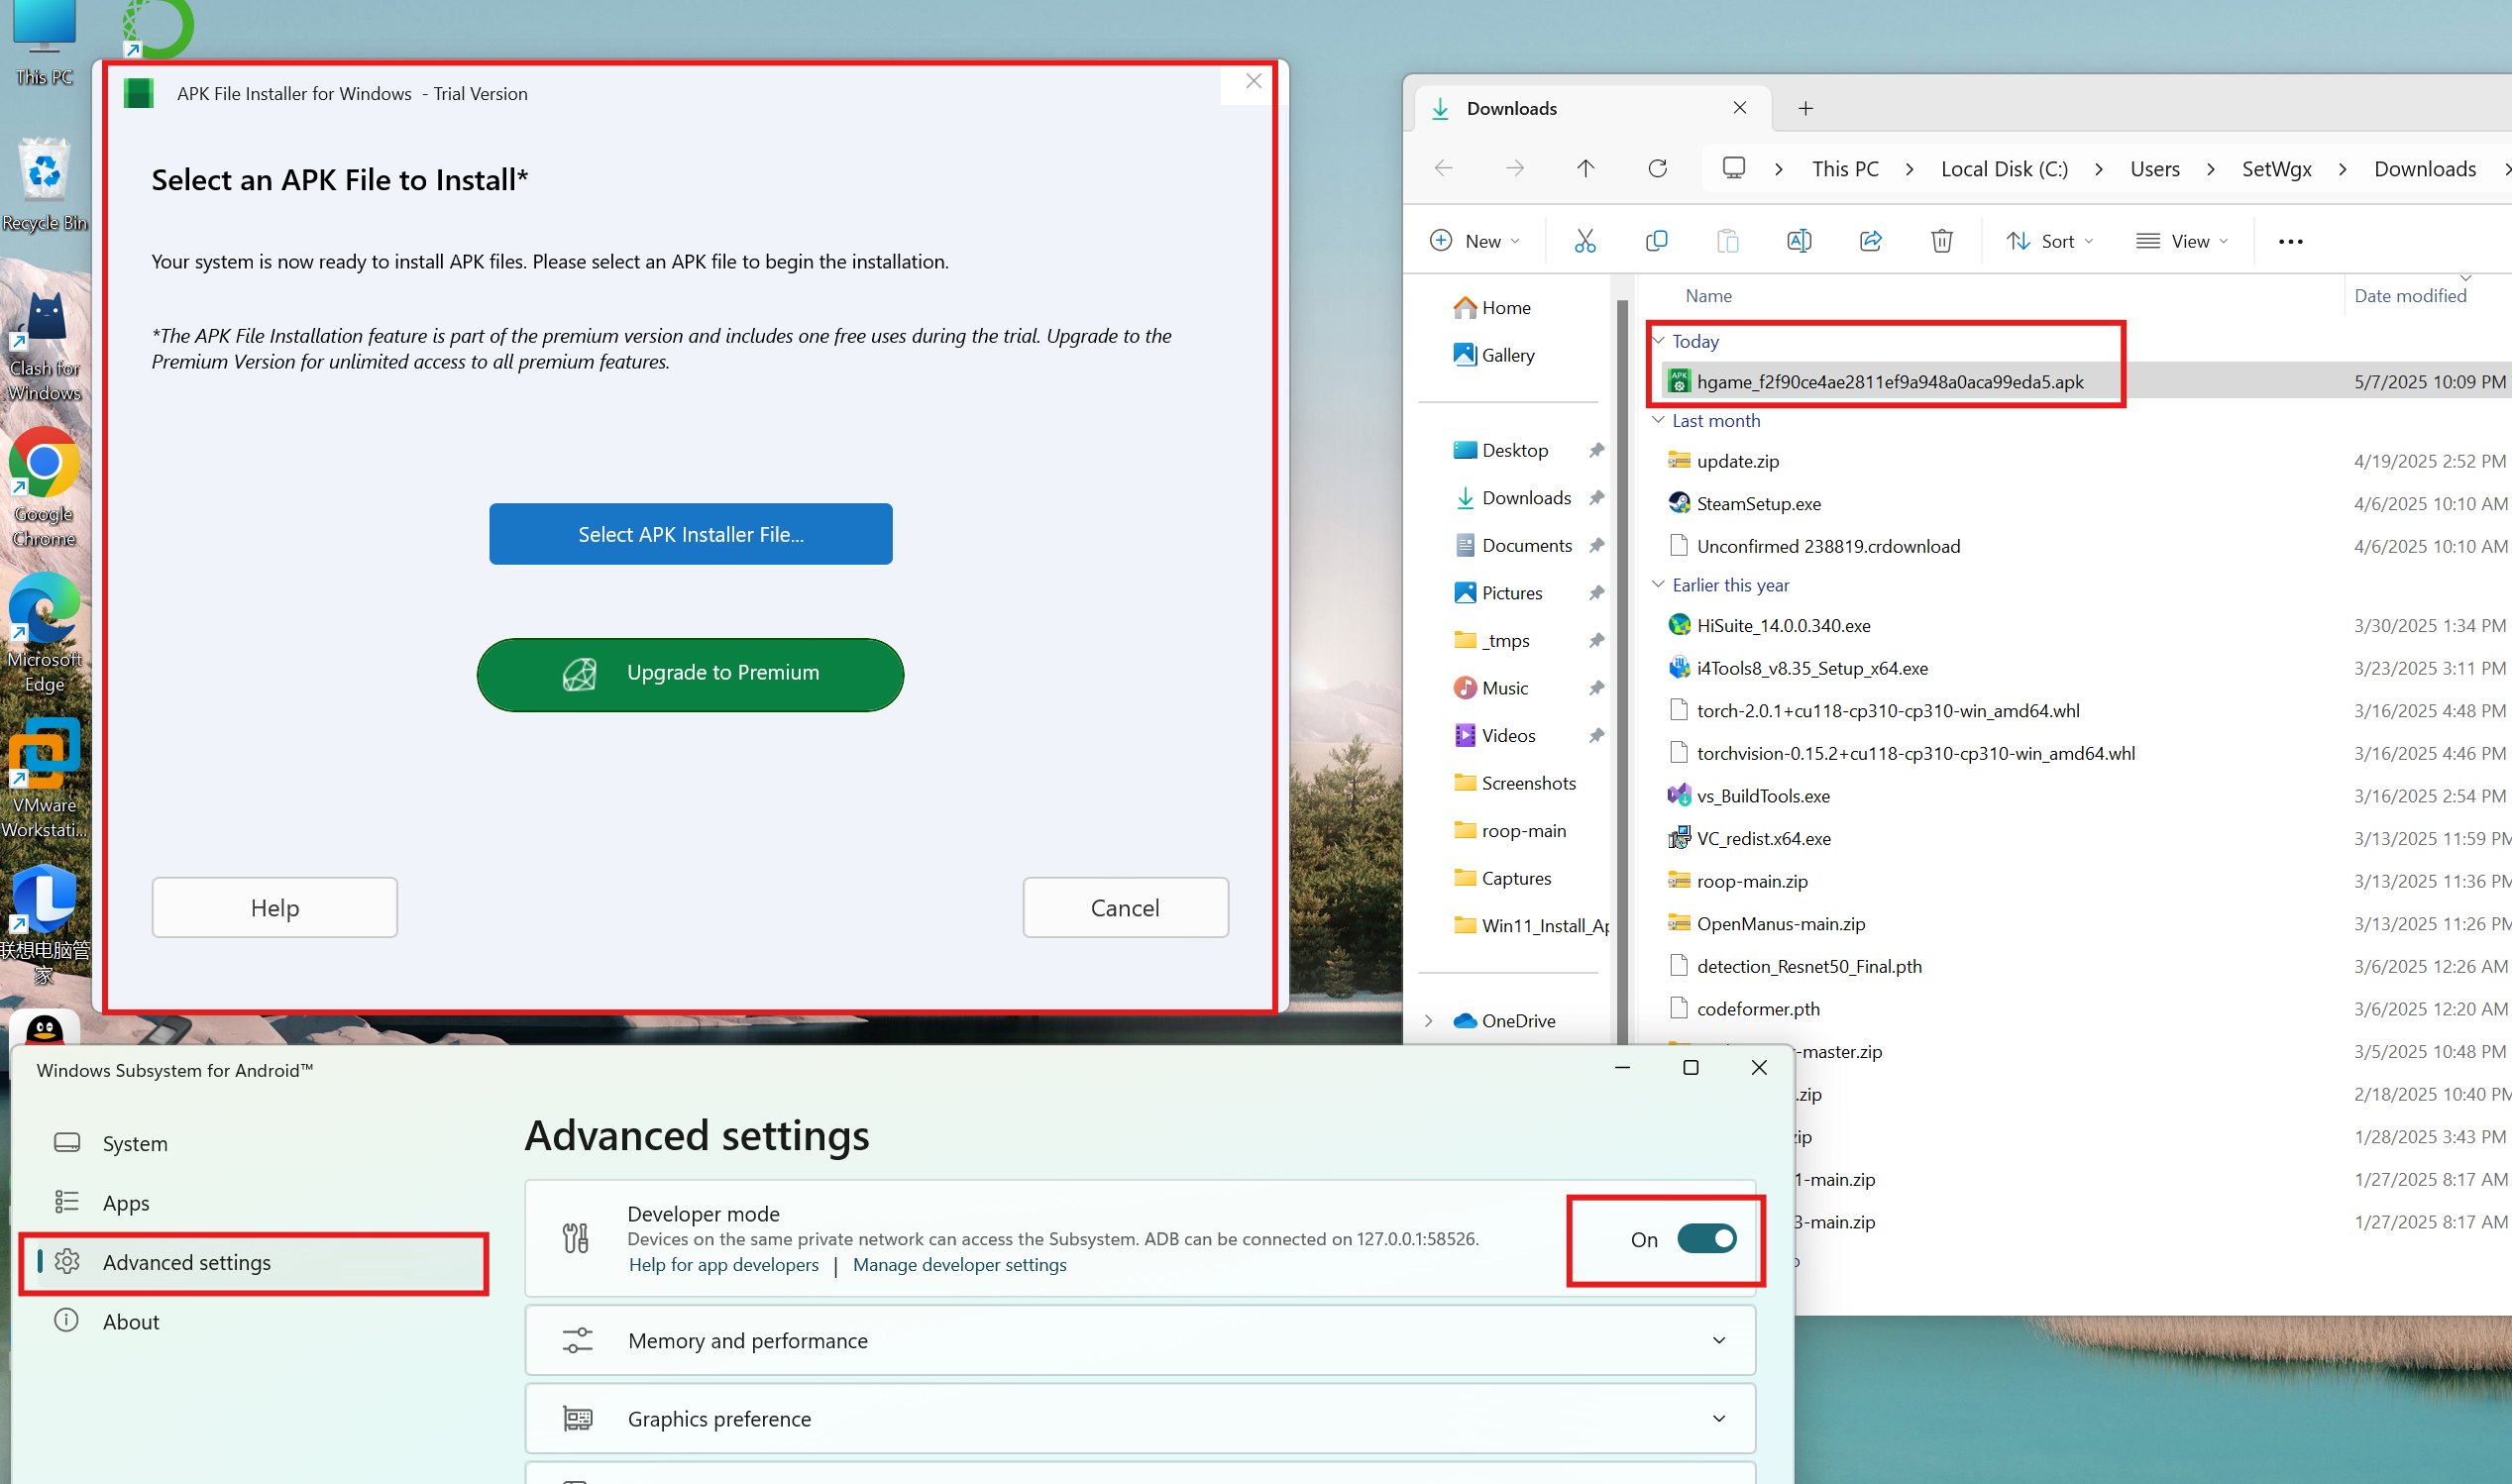Open Manage developer settings link
Screen dimensions: 2512x1484
coord(959,1265)
